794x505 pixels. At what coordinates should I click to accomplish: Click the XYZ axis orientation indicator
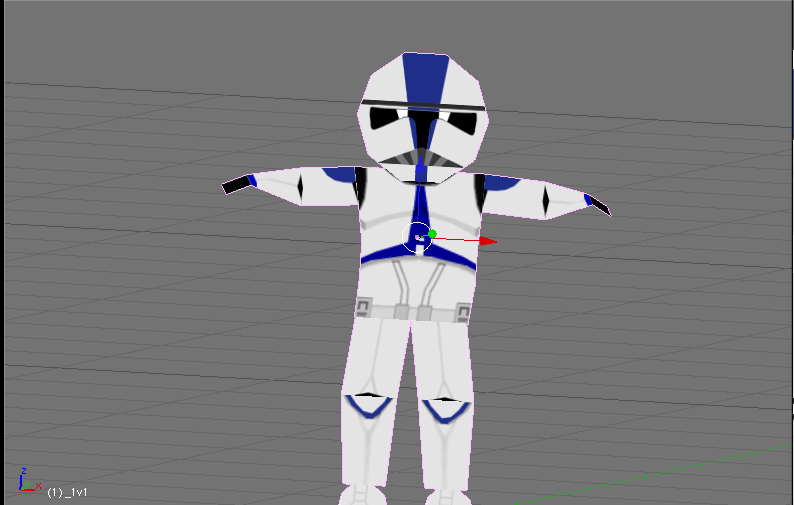click(x=29, y=480)
